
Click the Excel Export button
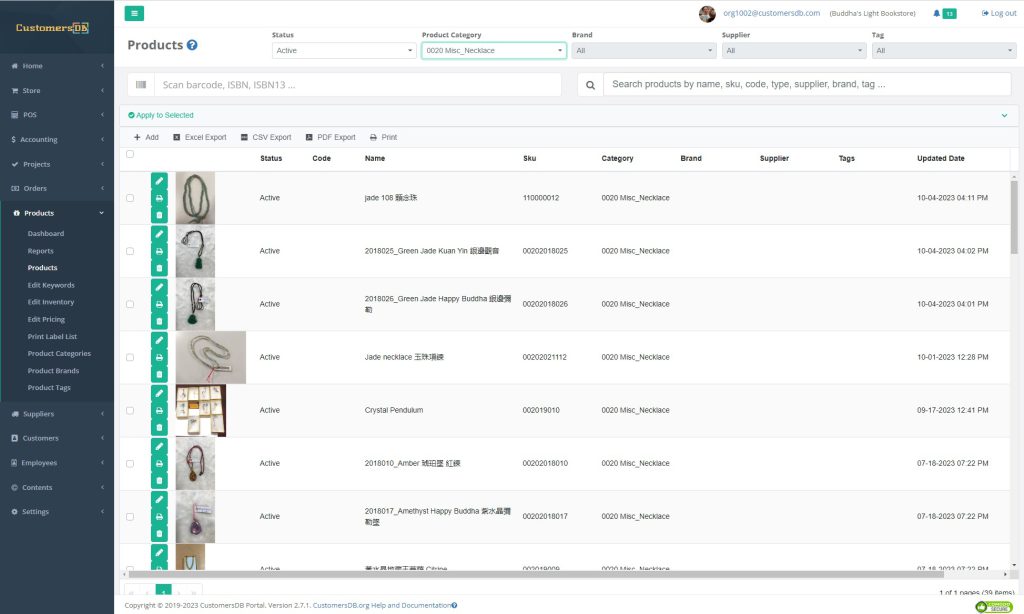(200, 137)
